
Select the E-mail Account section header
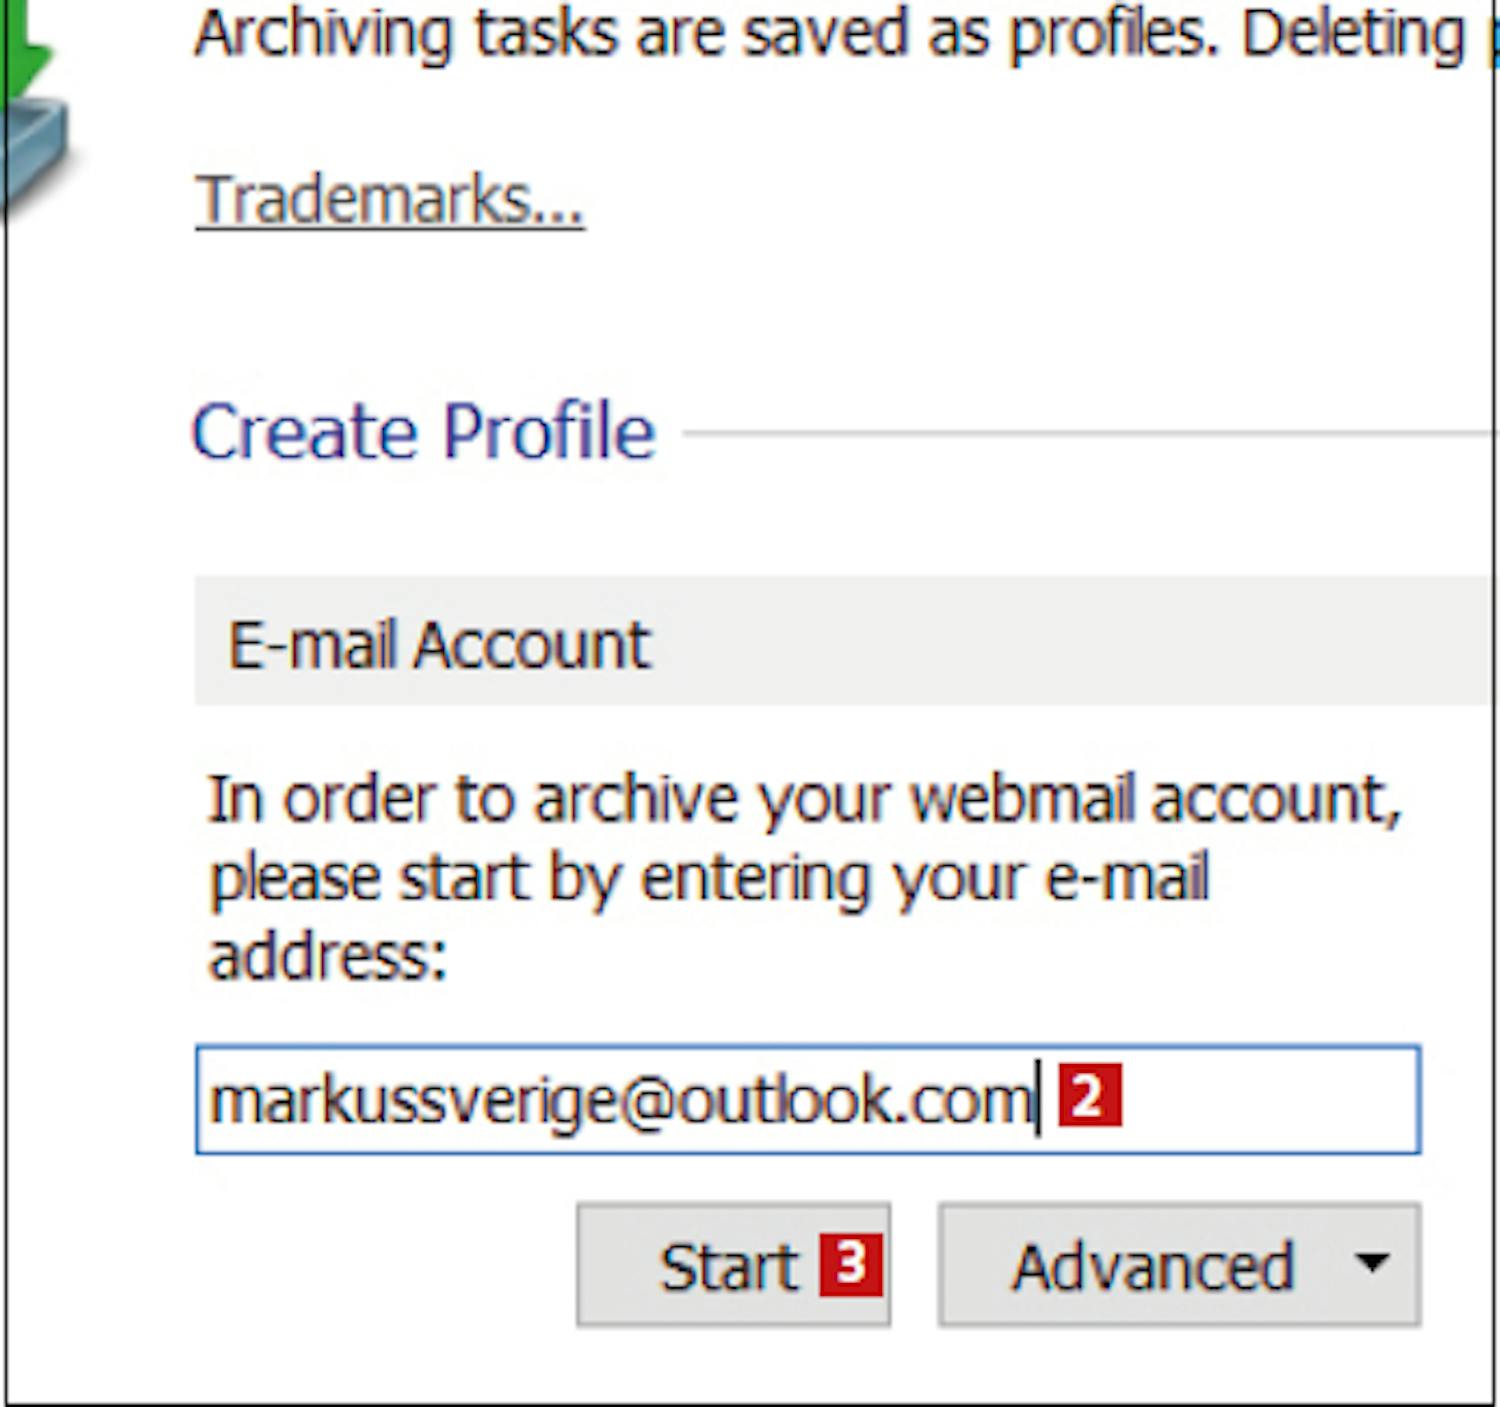pos(440,644)
